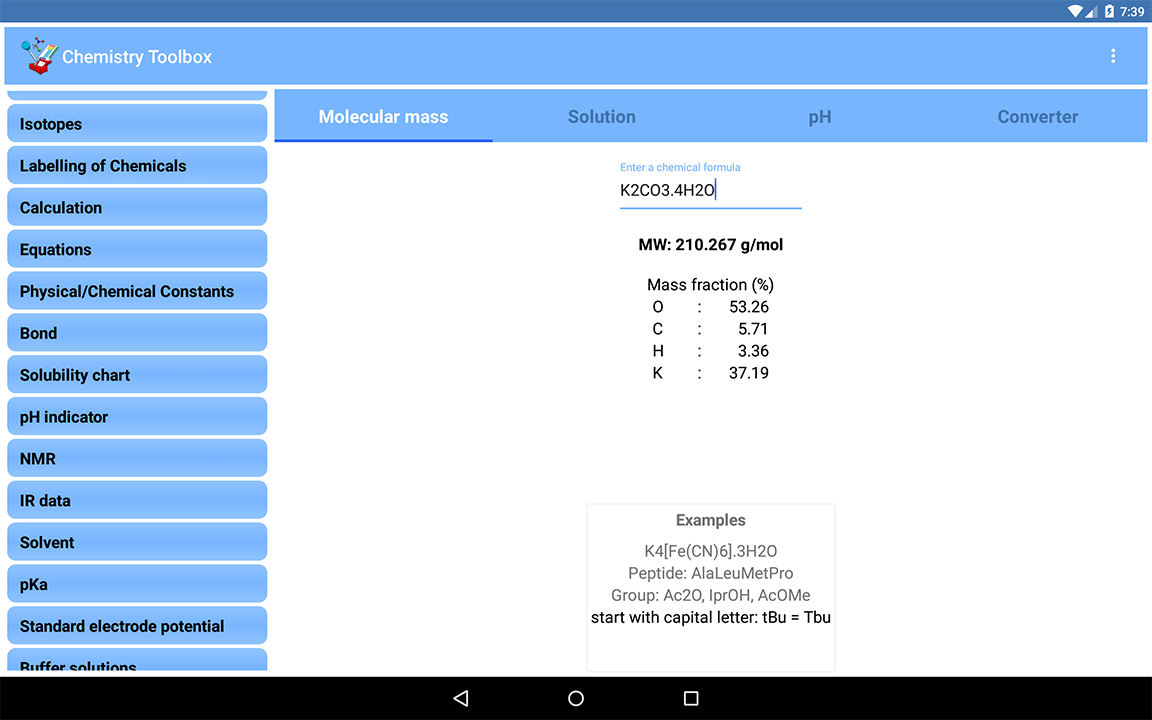
Task: Open the three-dot overflow menu
Action: [x=1113, y=56]
